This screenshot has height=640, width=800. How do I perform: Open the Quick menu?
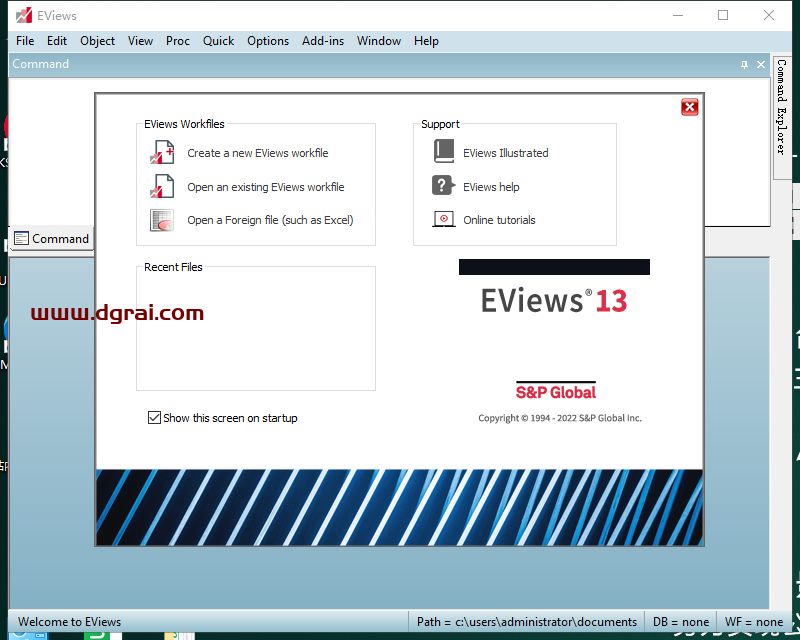tap(218, 41)
